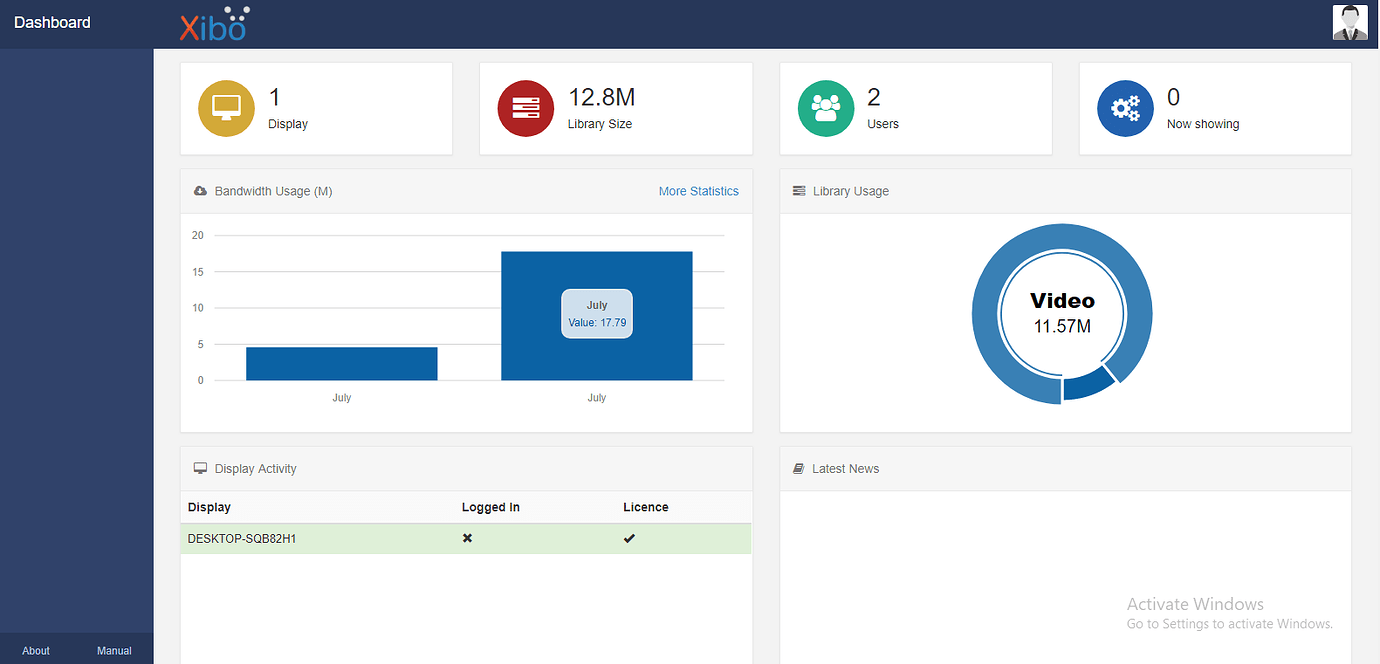Open the About link in sidebar

click(36, 651)
